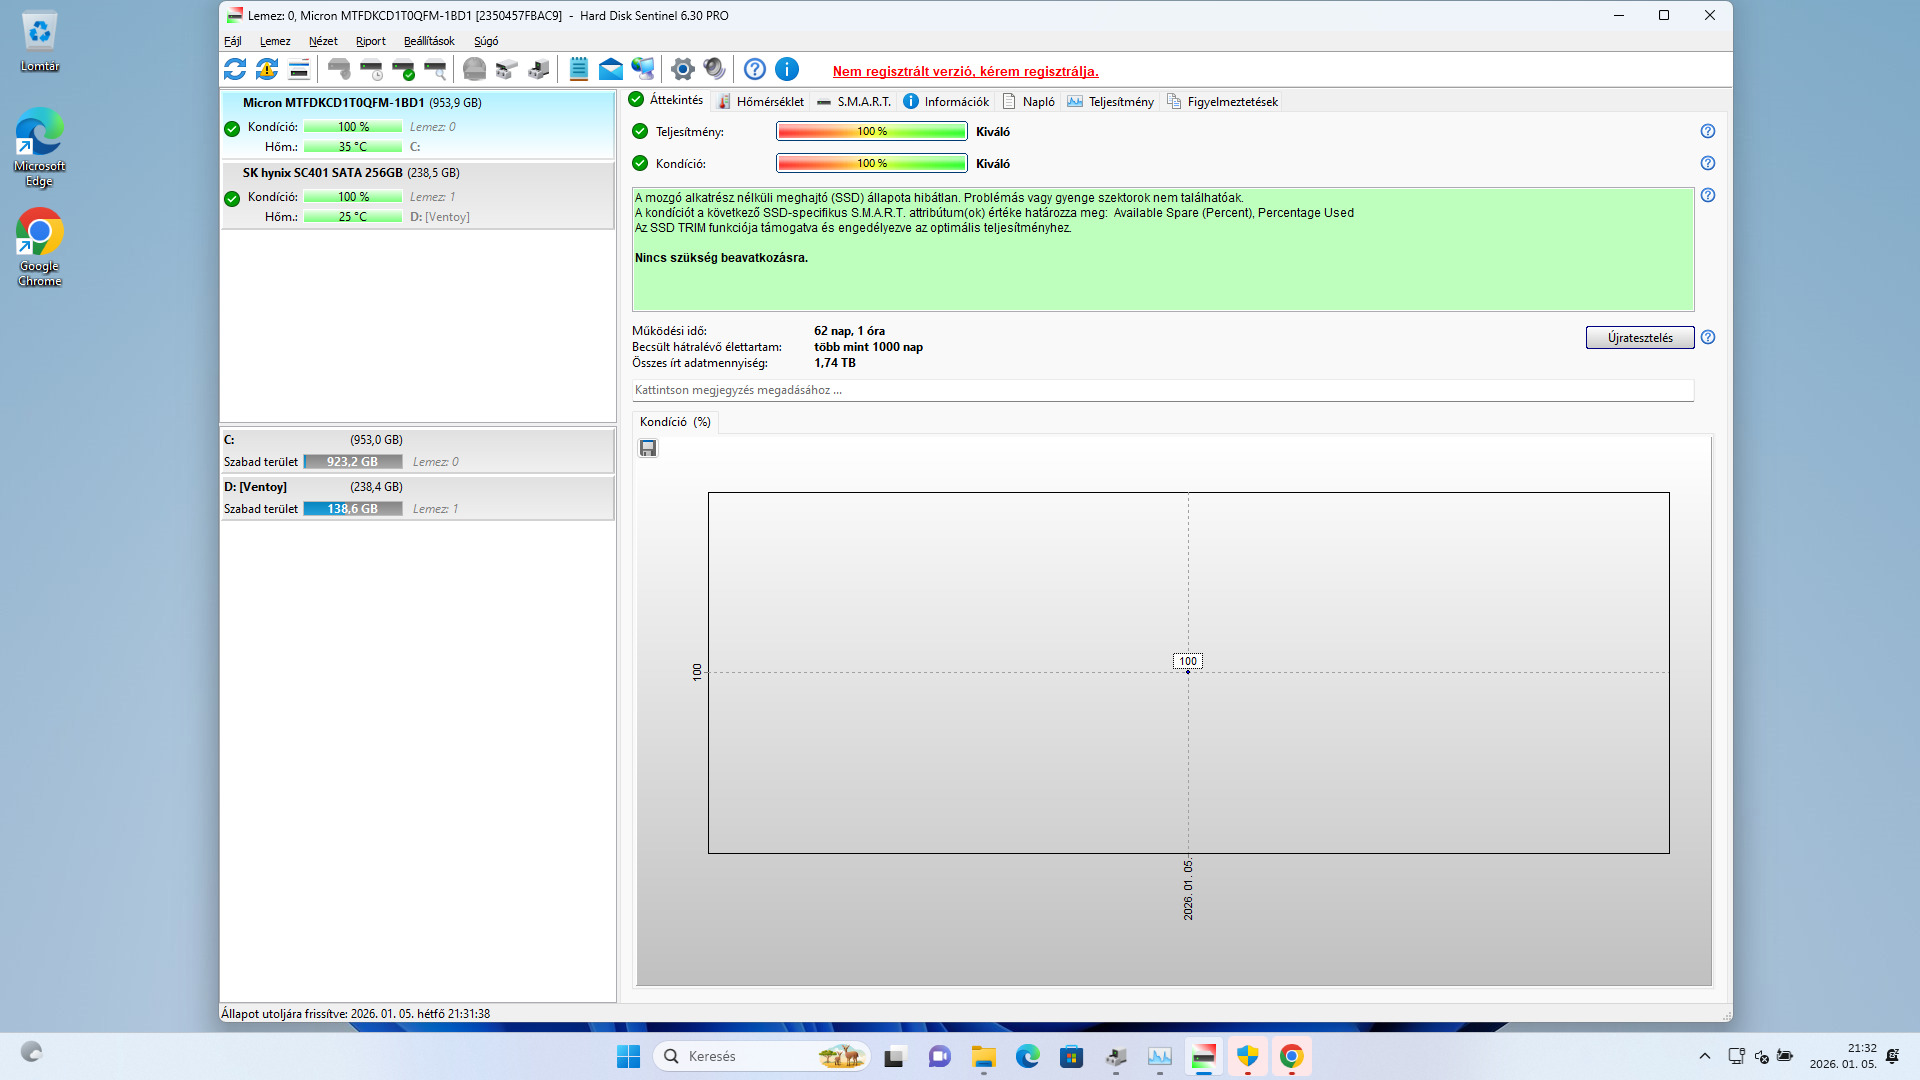Open the report notepad toolbar icon

578,69
